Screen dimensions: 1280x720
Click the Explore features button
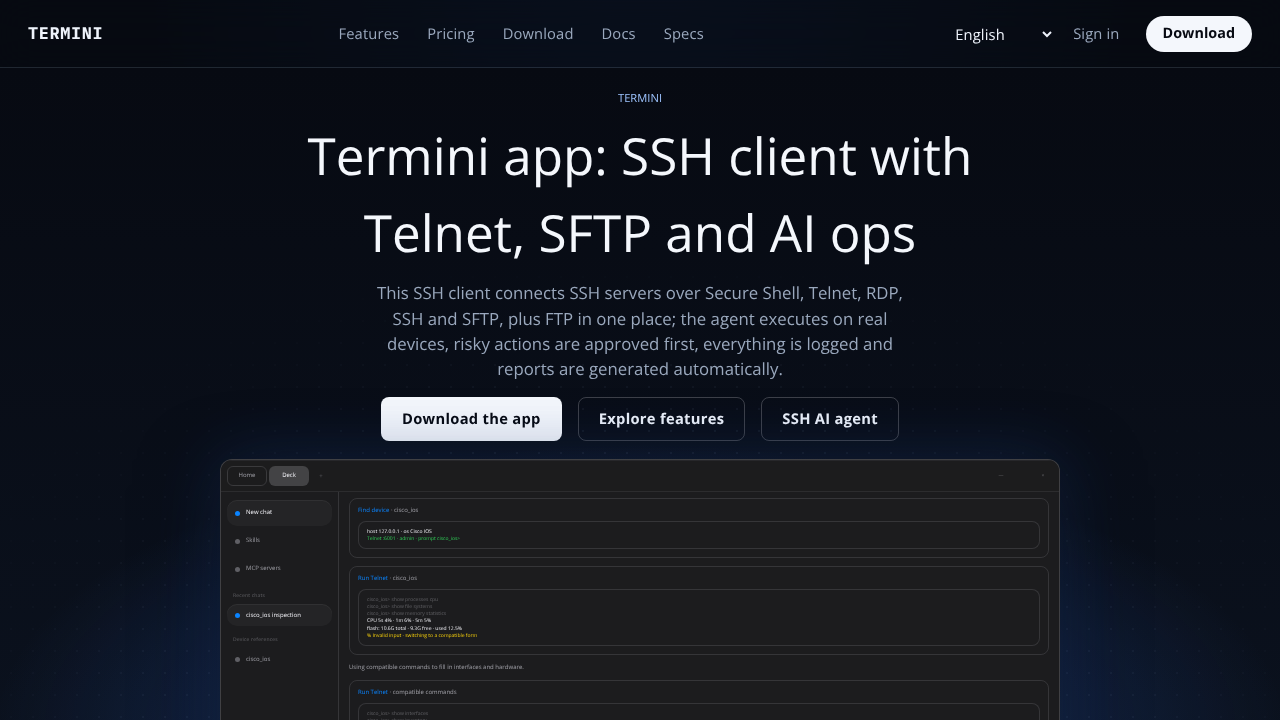click(661, 419)
